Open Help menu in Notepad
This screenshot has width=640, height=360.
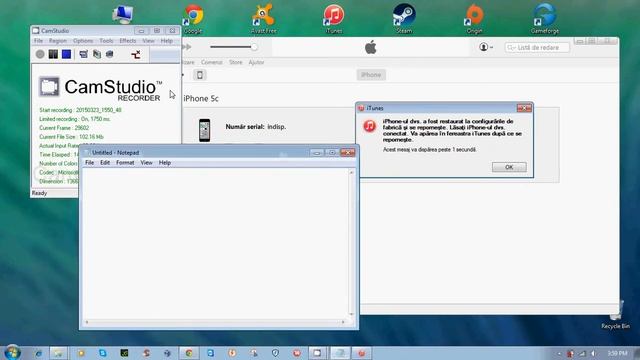tap(164, 162)
